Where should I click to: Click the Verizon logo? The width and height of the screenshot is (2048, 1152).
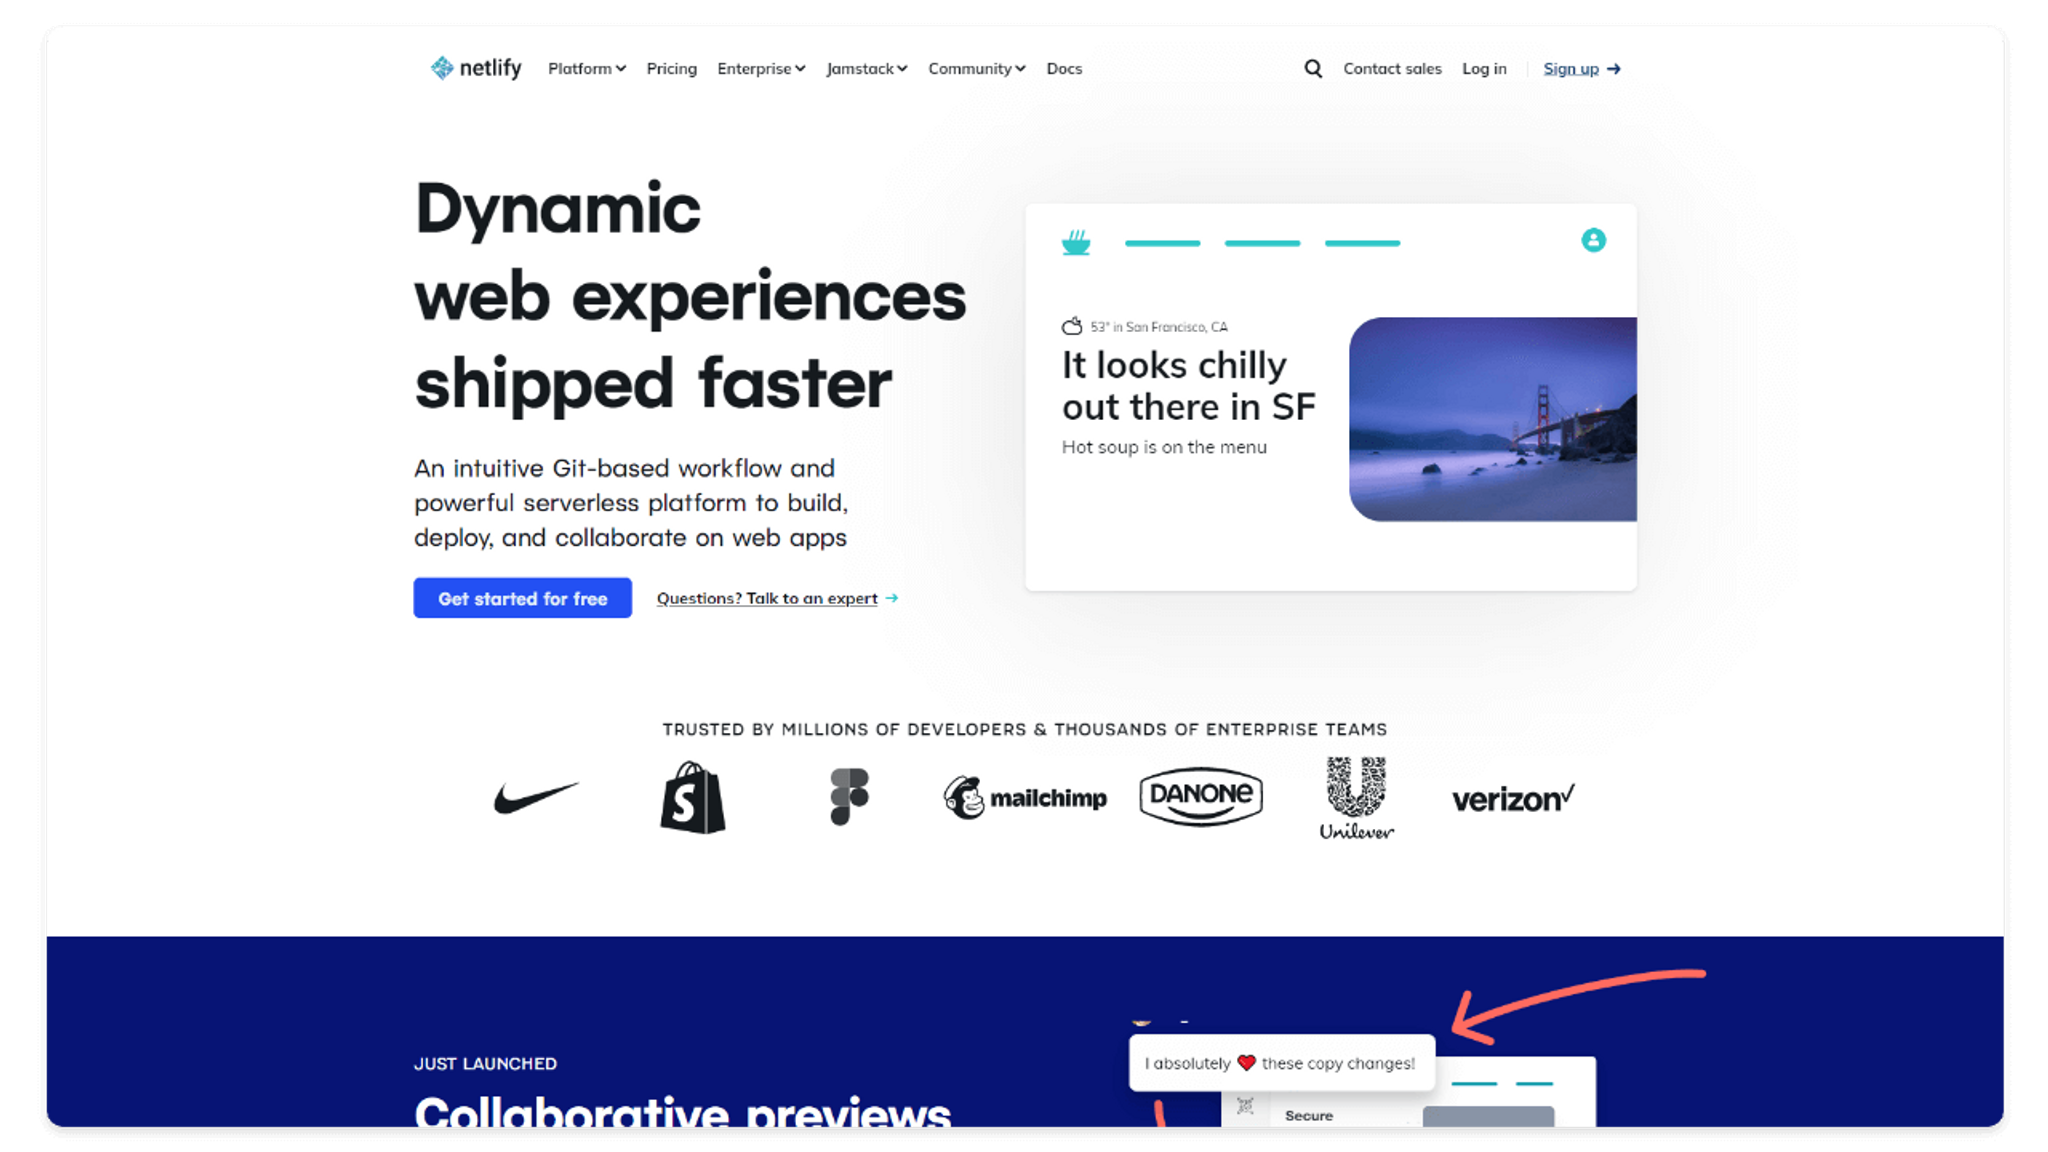pos(1513,798)
